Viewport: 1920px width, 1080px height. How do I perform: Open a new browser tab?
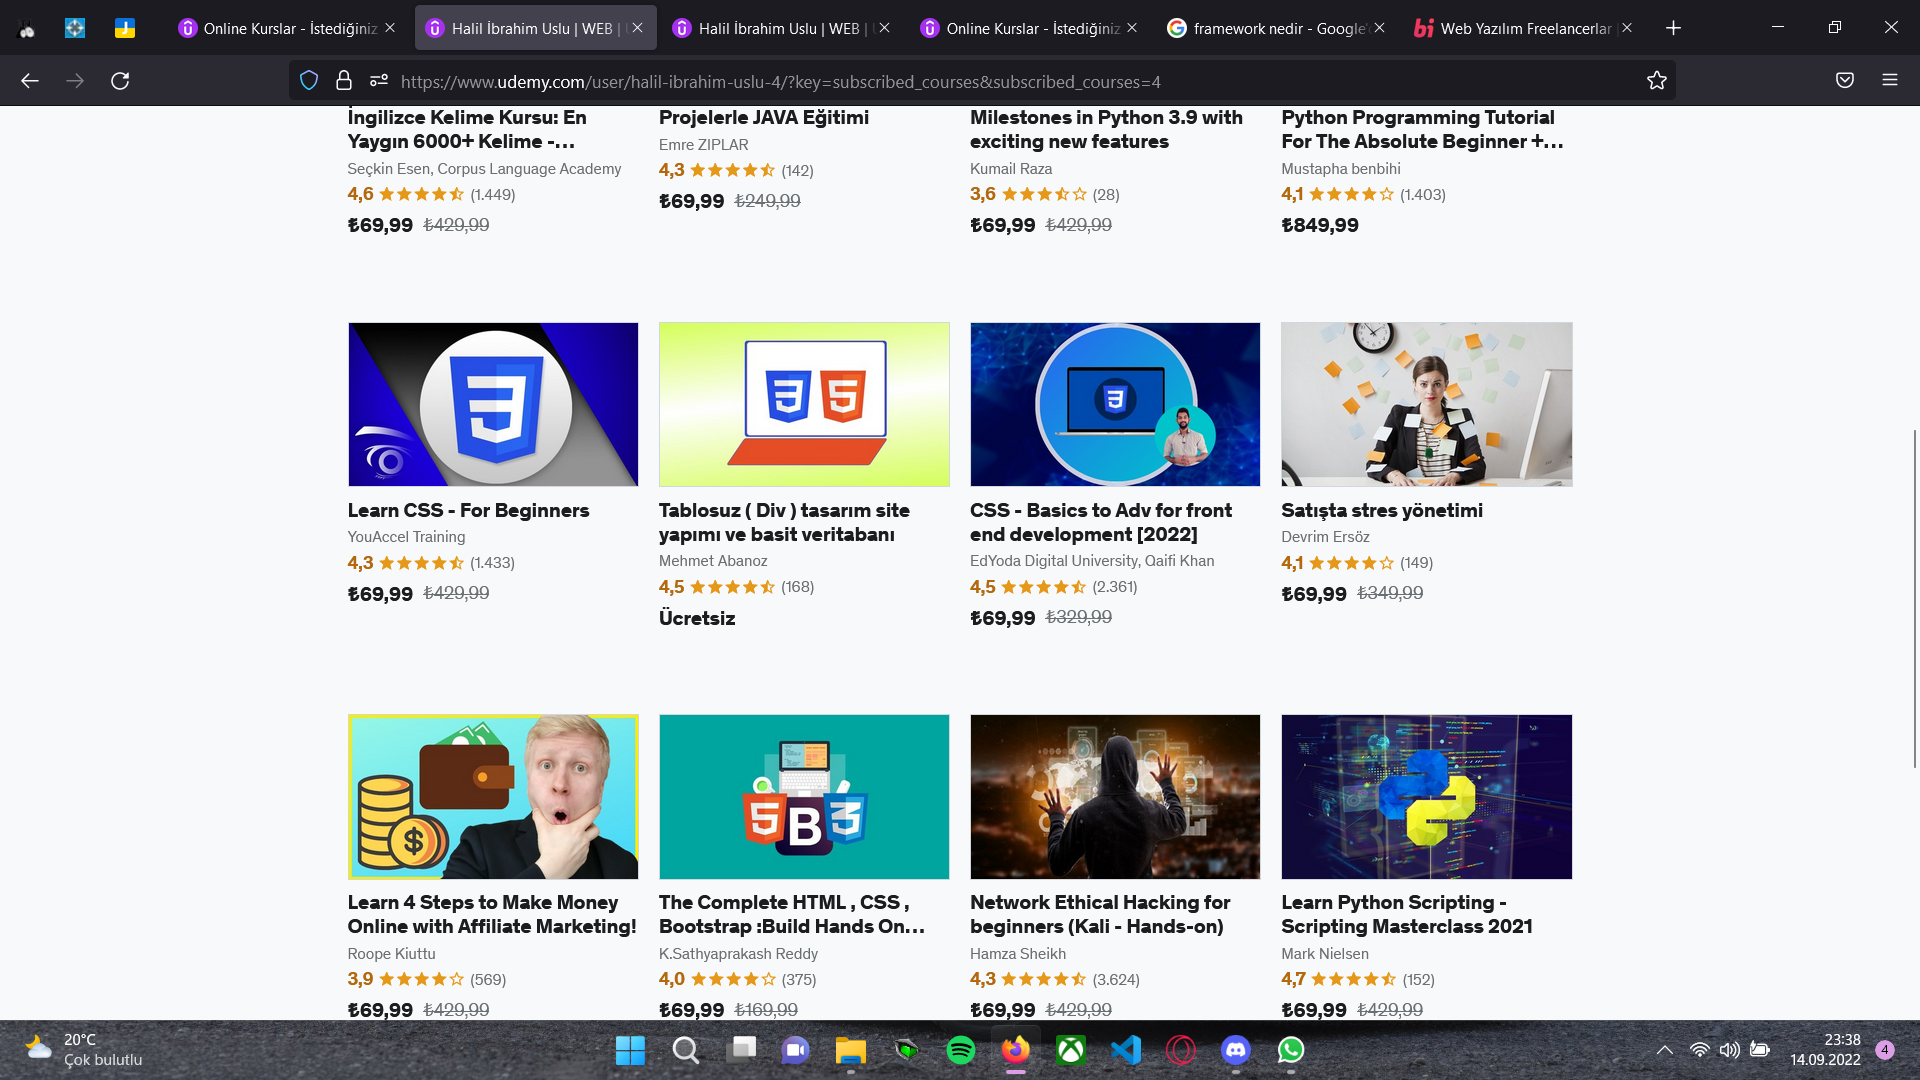click(1673, 28)
